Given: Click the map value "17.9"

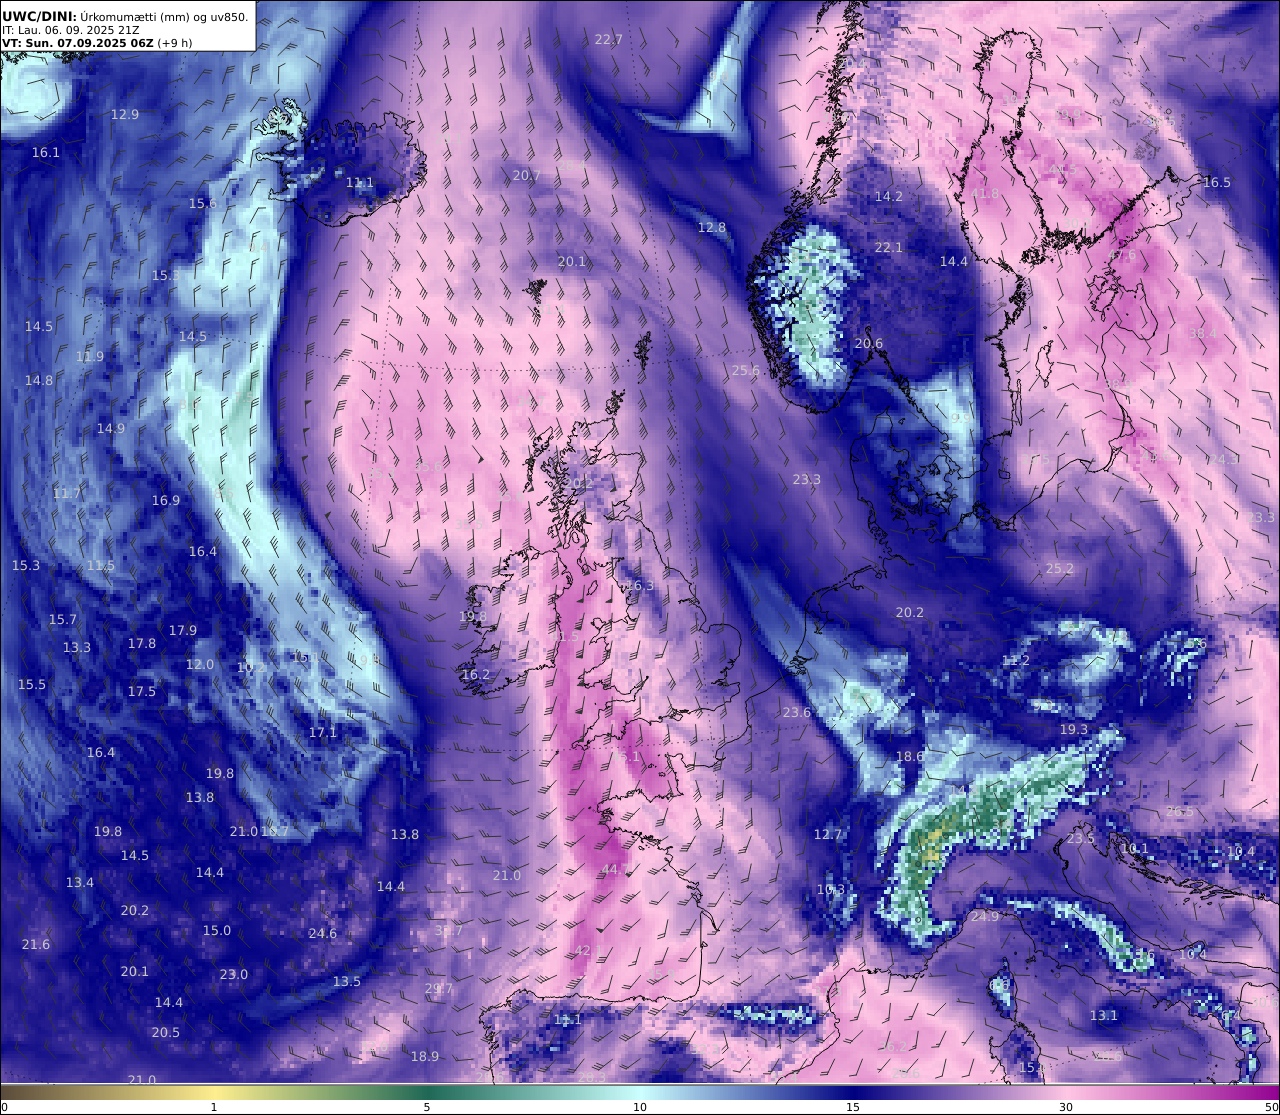Looking at the screenshot, I should 183,631.
